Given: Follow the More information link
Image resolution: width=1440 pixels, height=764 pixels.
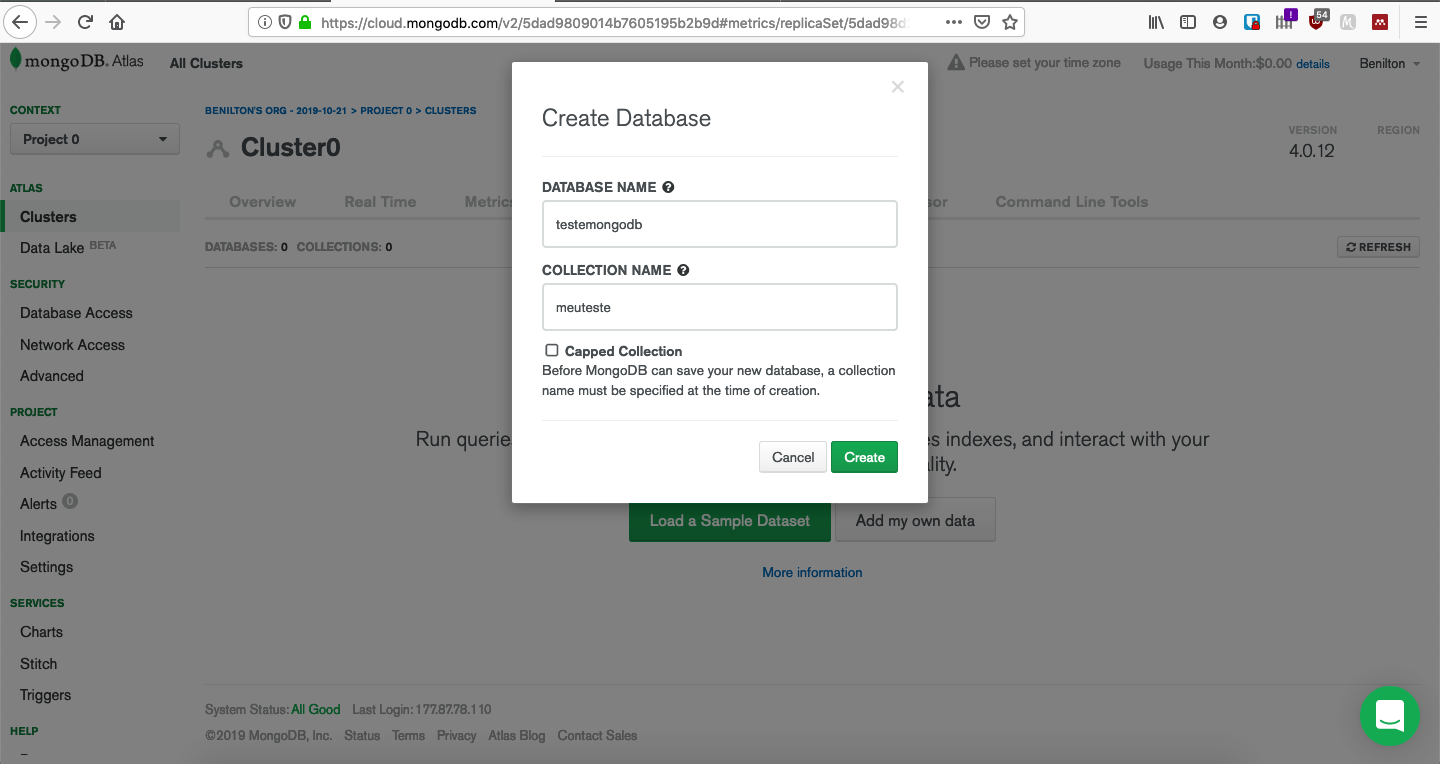Looking at the screenshot, I should [812, 573].
